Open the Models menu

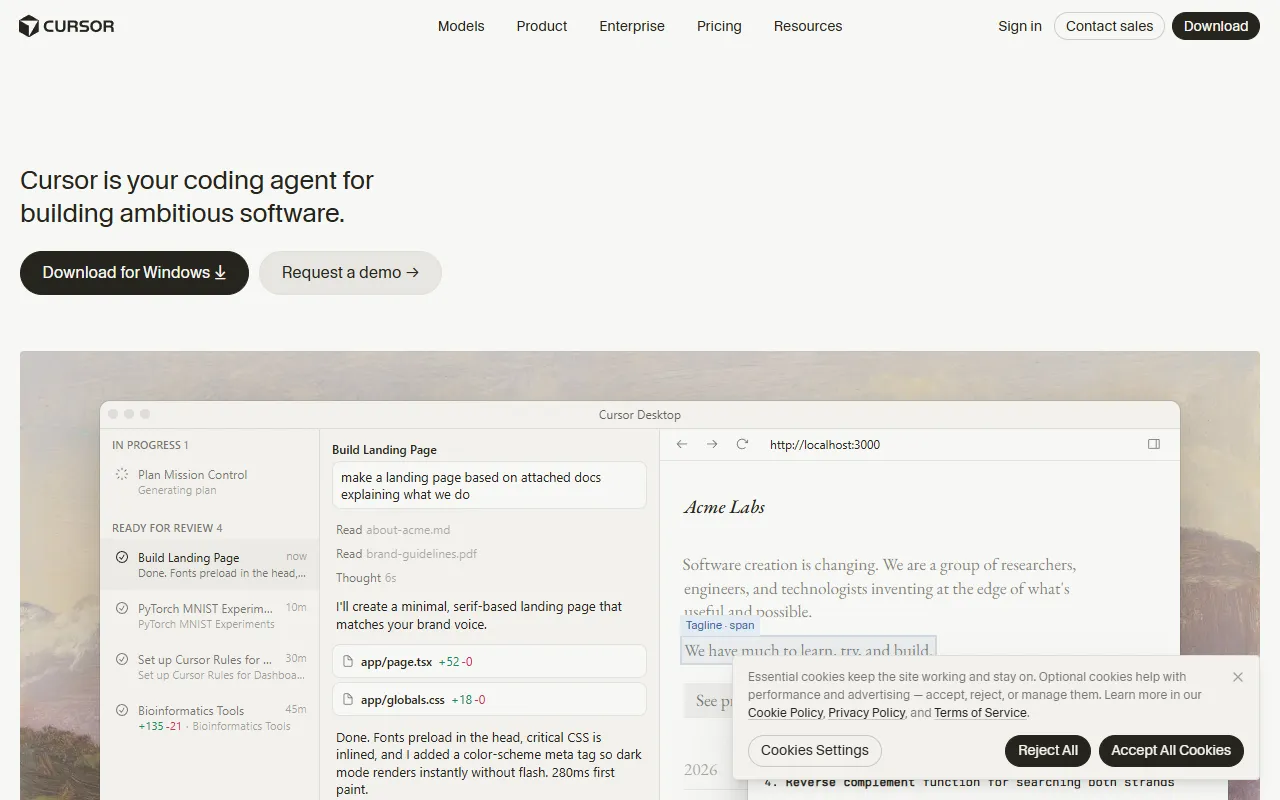coord(461,26)
